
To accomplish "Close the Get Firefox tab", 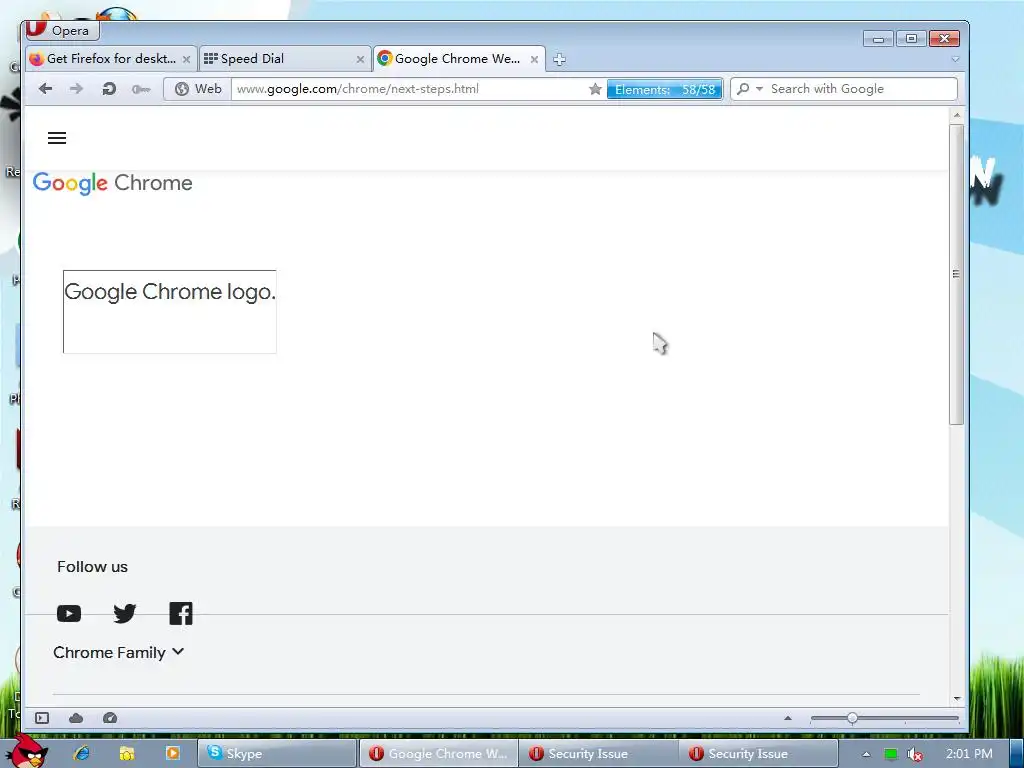I will click(186, 59).
